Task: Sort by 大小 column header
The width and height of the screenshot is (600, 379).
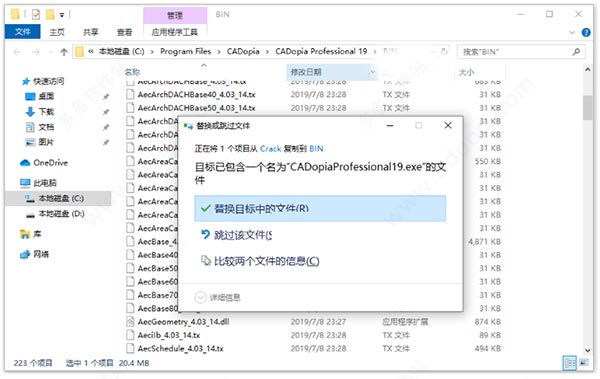Action: coord(466,72)
